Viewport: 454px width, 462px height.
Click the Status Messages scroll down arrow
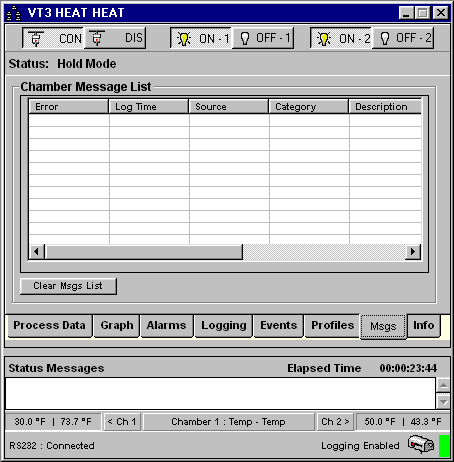pos(443,402)
